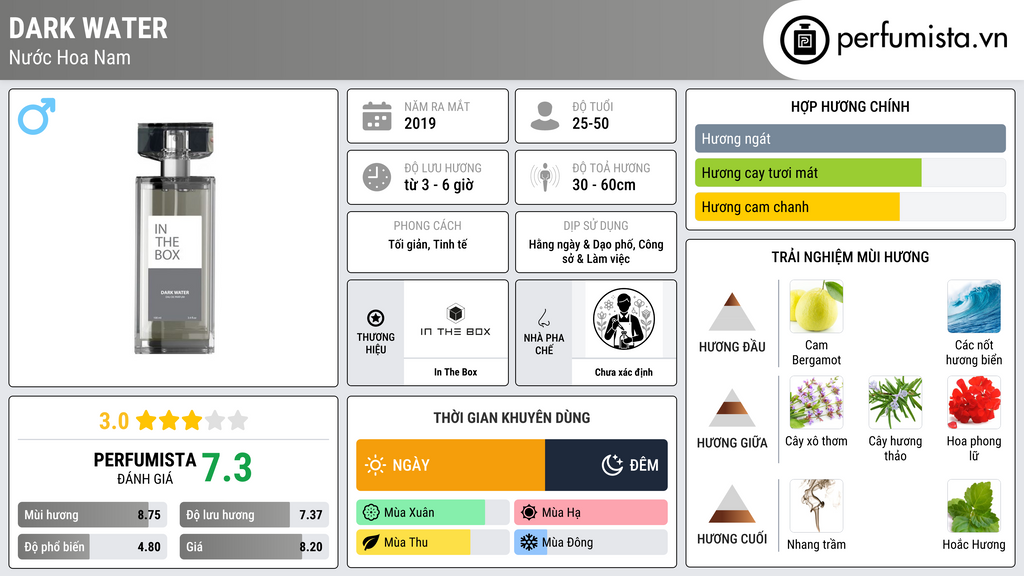The image size is (1024, 576).
Task: Click the In The Box cube logo
Action: point(455,313)
